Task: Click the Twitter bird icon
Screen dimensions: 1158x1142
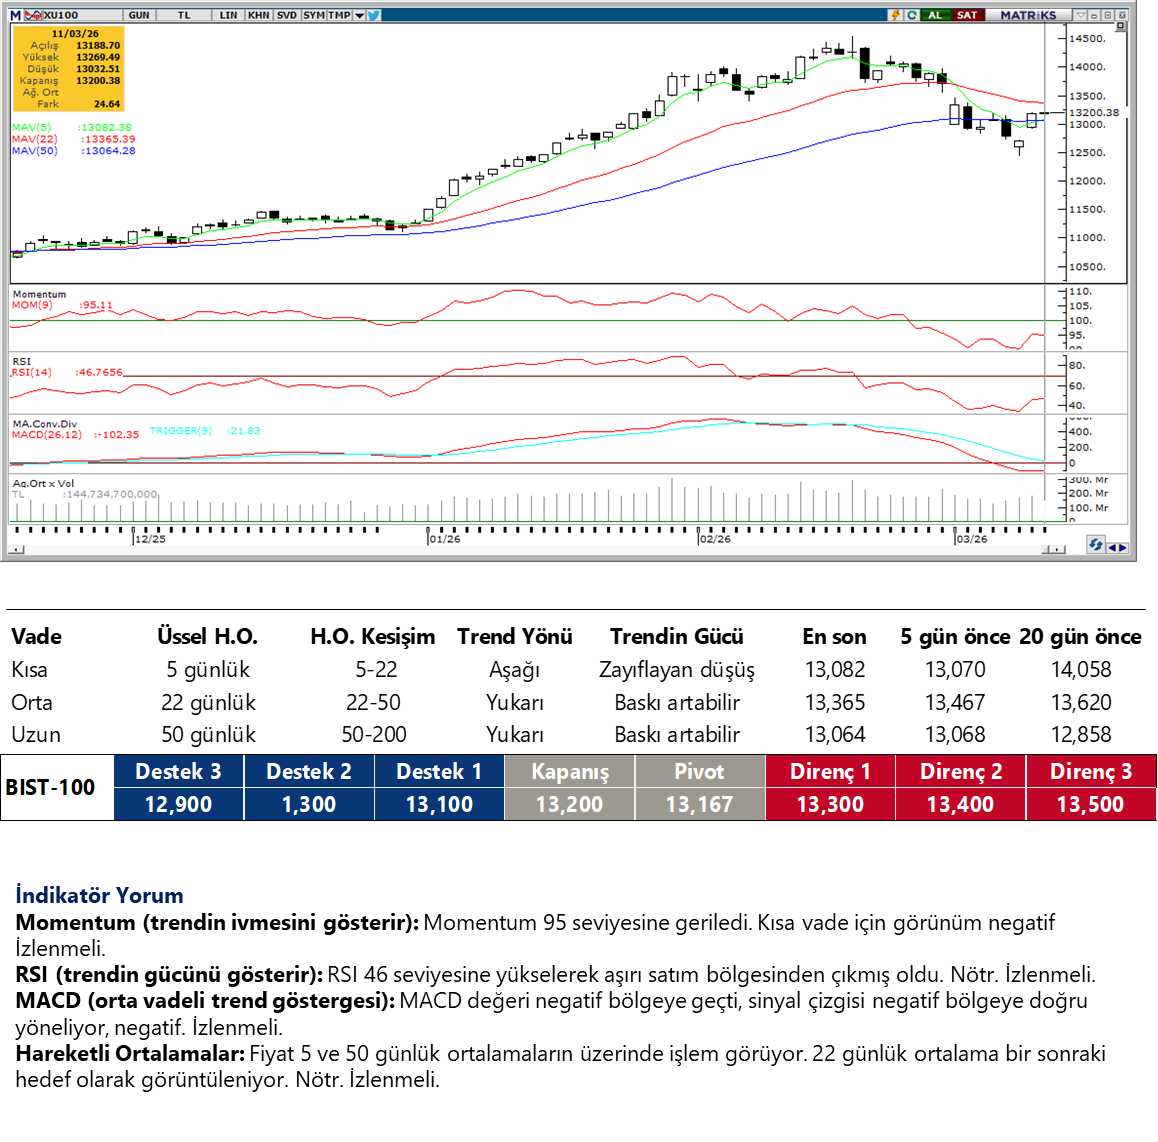Action: [x=373, y=15]
